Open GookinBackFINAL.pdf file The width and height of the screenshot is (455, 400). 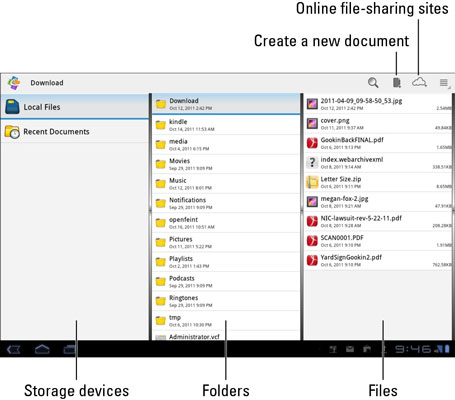tap(378, 143)
